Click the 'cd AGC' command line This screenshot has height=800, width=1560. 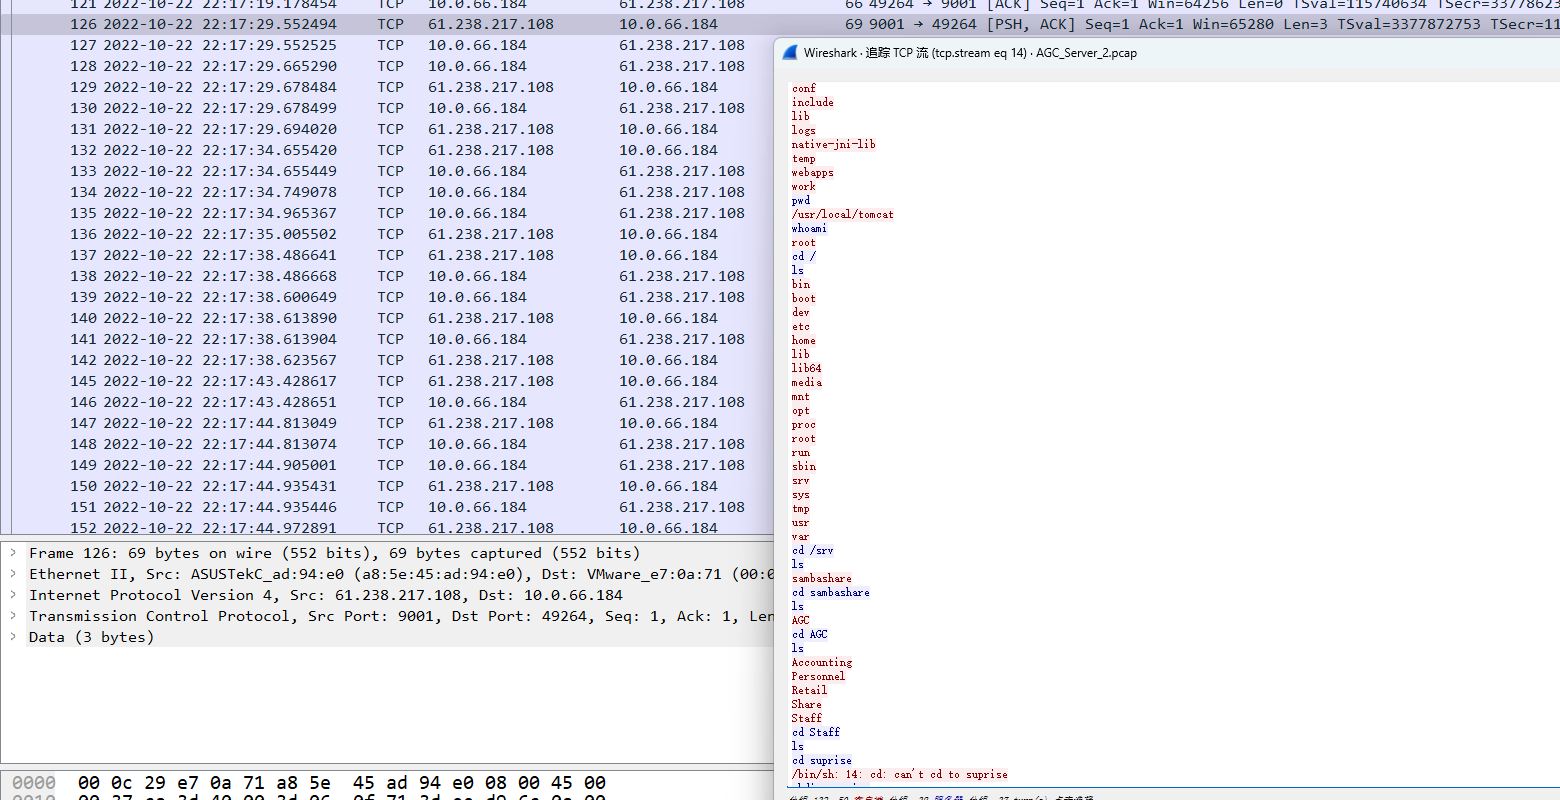810,634
